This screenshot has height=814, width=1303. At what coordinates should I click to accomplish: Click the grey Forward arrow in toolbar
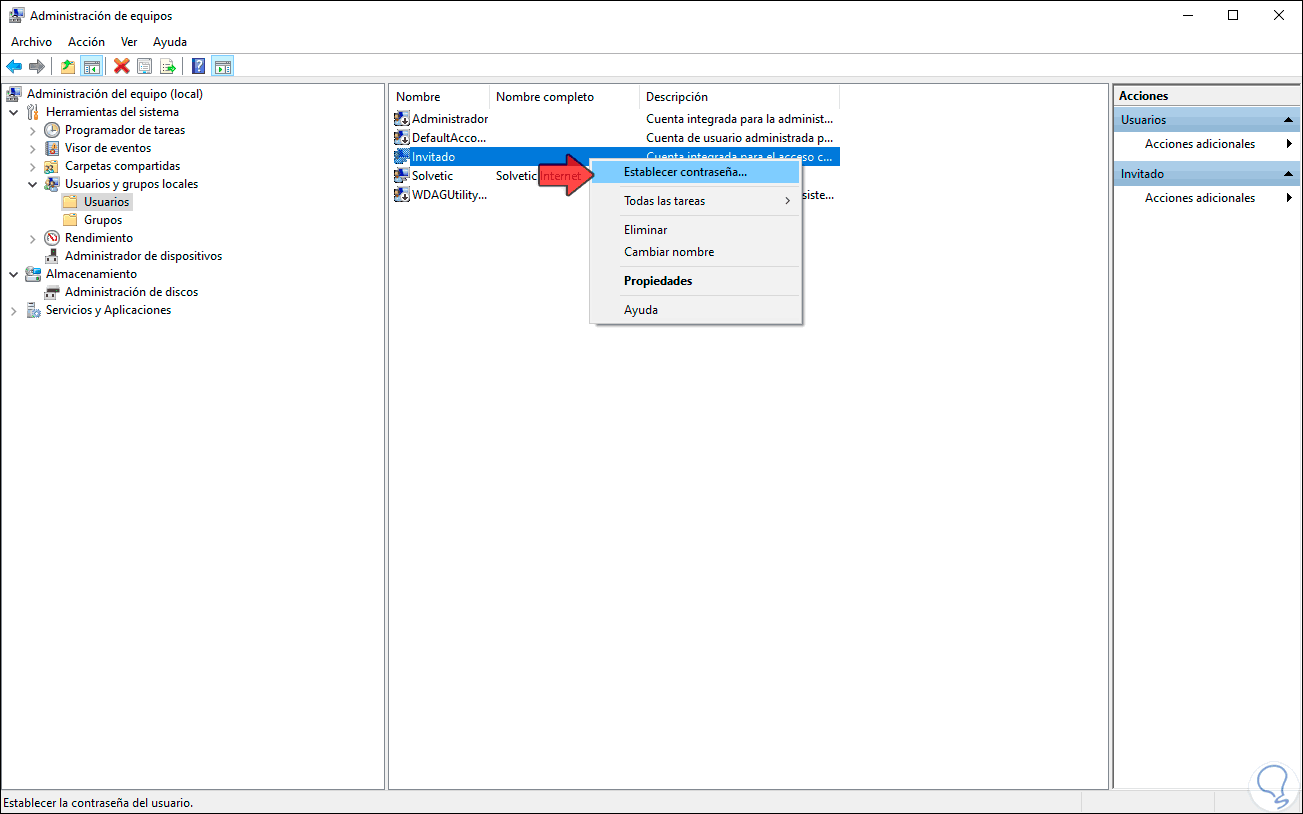(x=37, y=67)
